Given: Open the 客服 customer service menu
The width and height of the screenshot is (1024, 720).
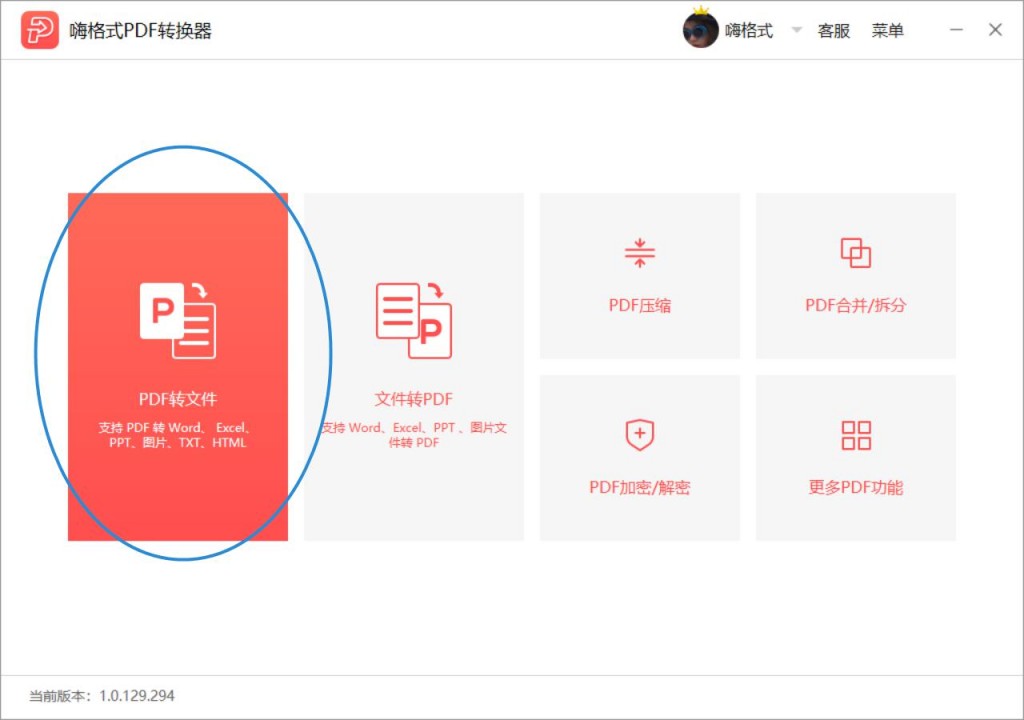Looking at the screenshot, I should tap(834, 31).
